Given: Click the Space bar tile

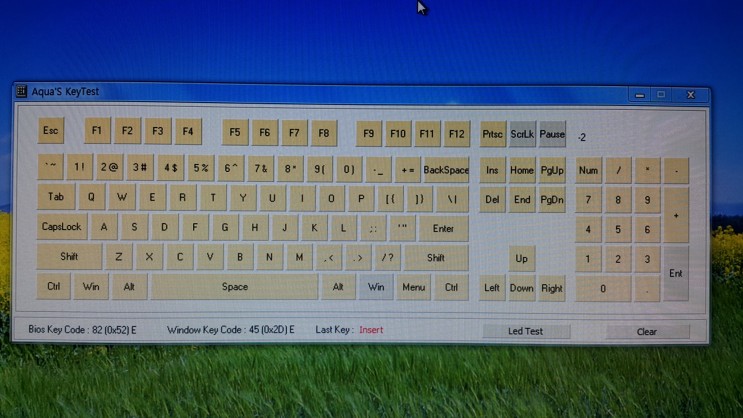Looking at the screenshot, I should coord(235,287).
